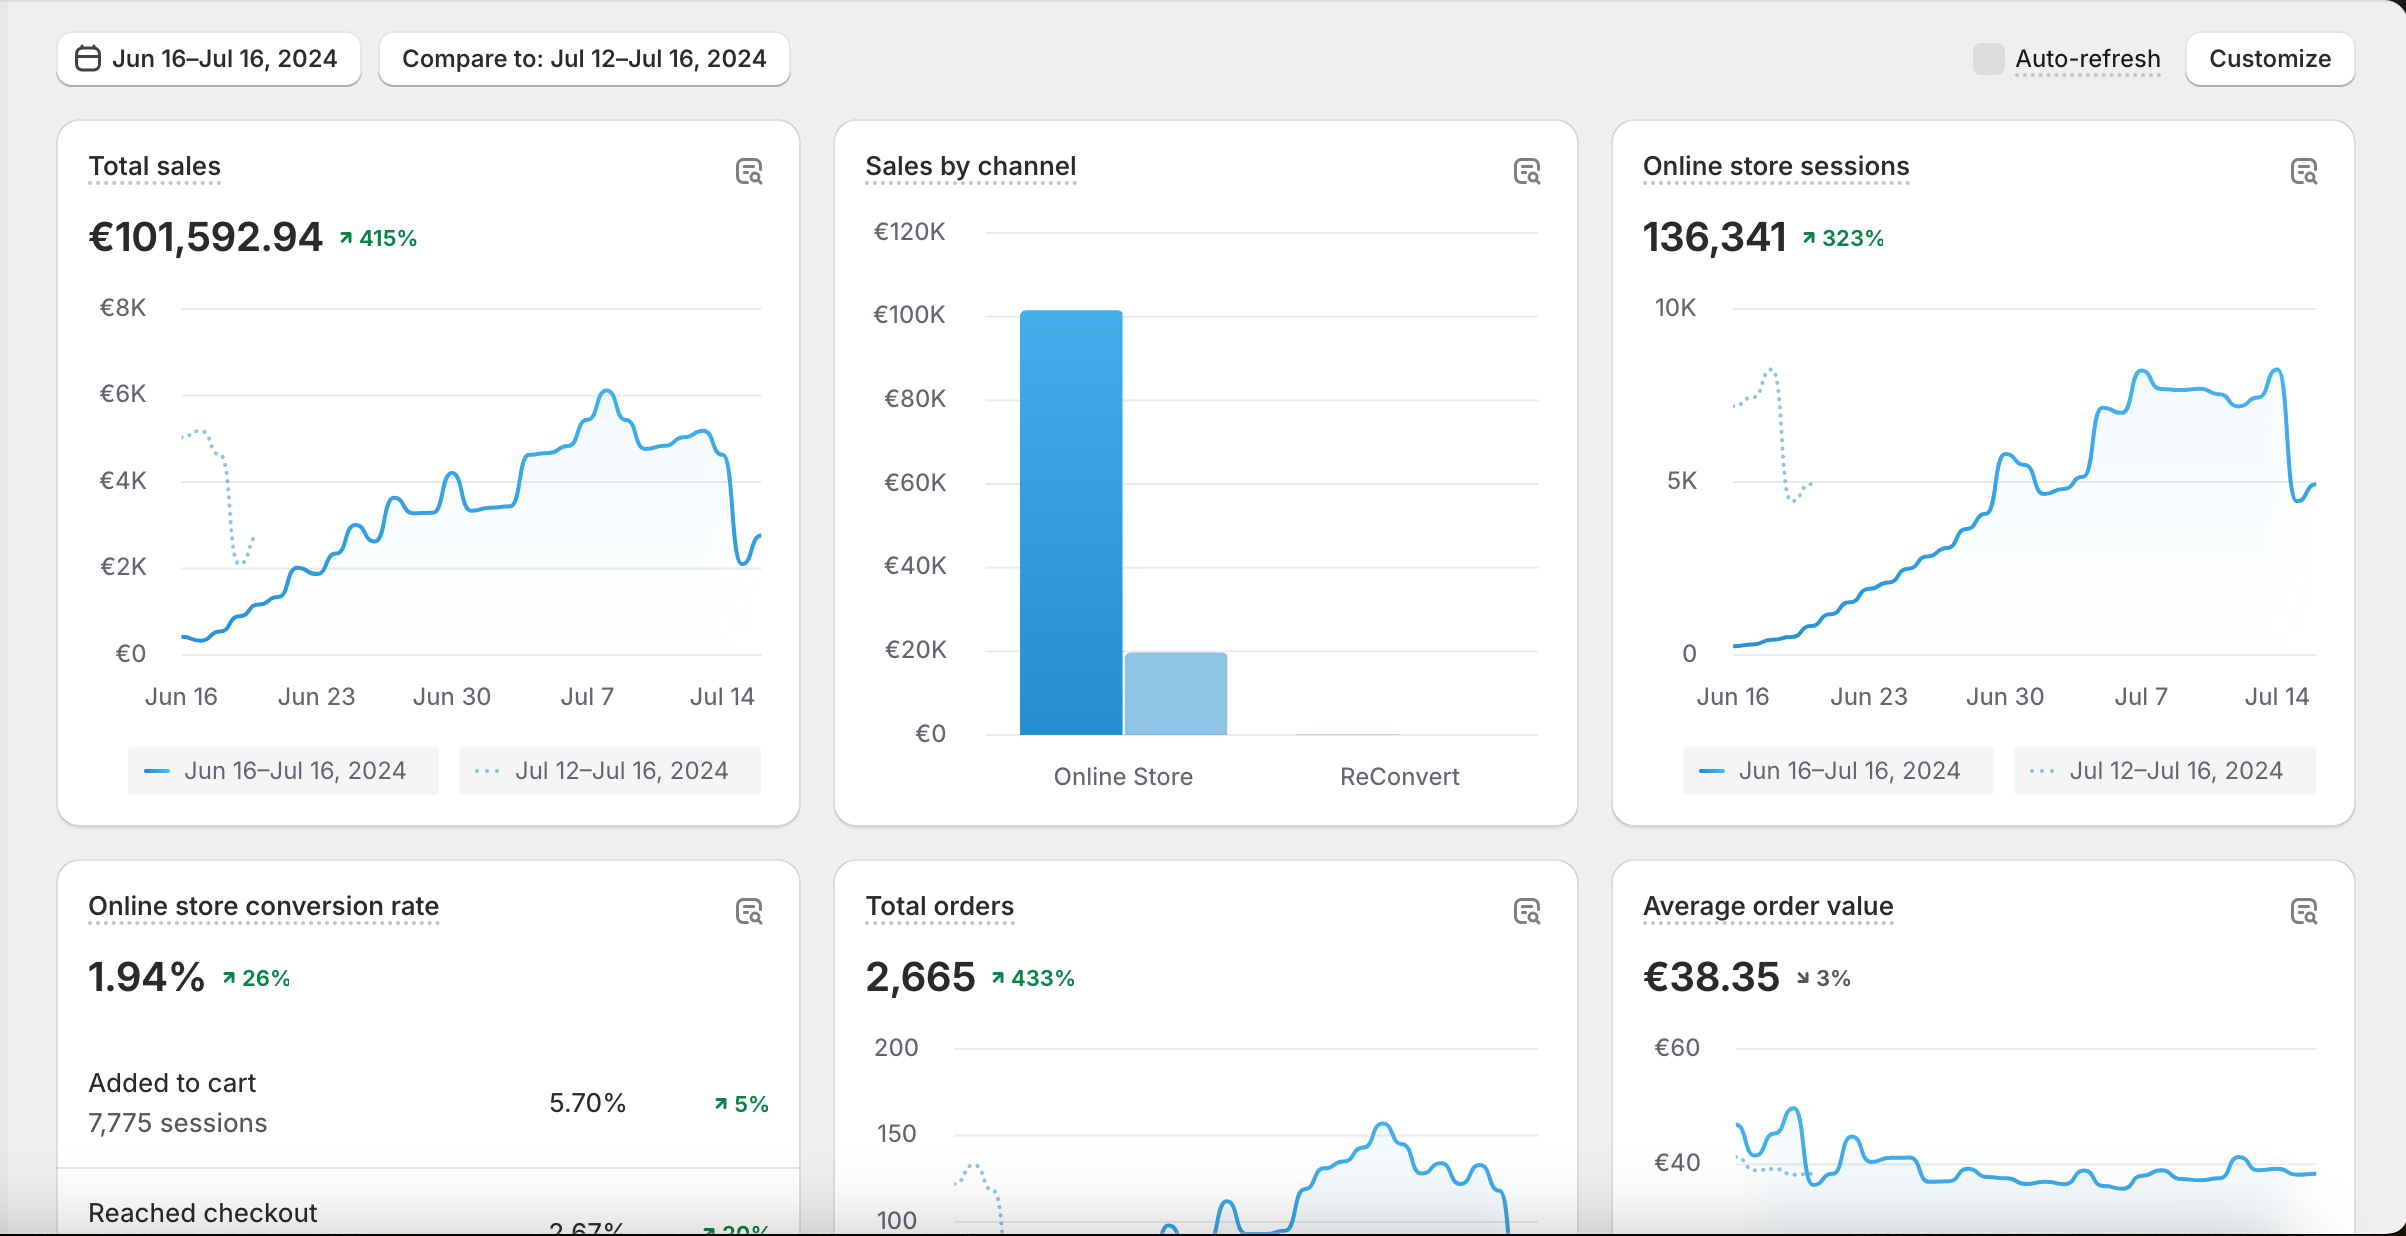
Task: Click the 5% increase on Added to cart
Action: [x=741, y=1104]
